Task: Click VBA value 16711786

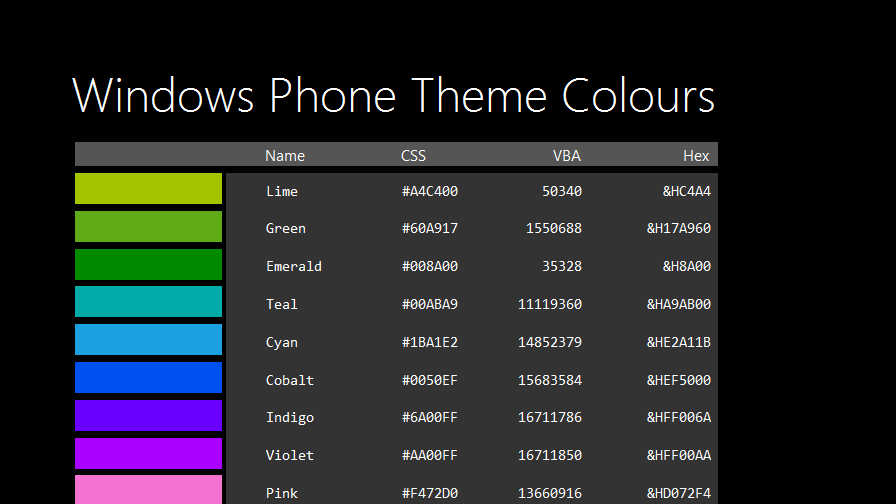Action: pyautogui.click(x=550, y=418)
